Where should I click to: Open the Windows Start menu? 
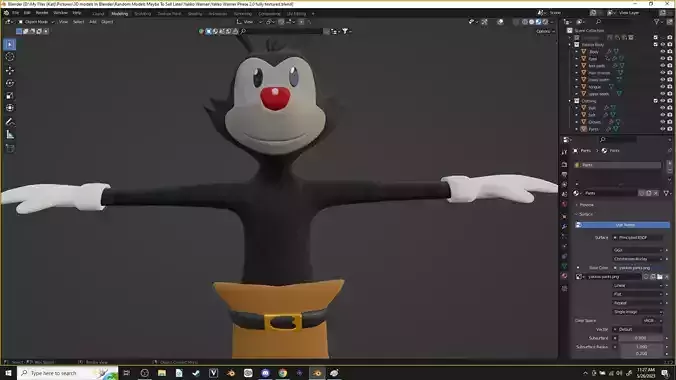8,373
